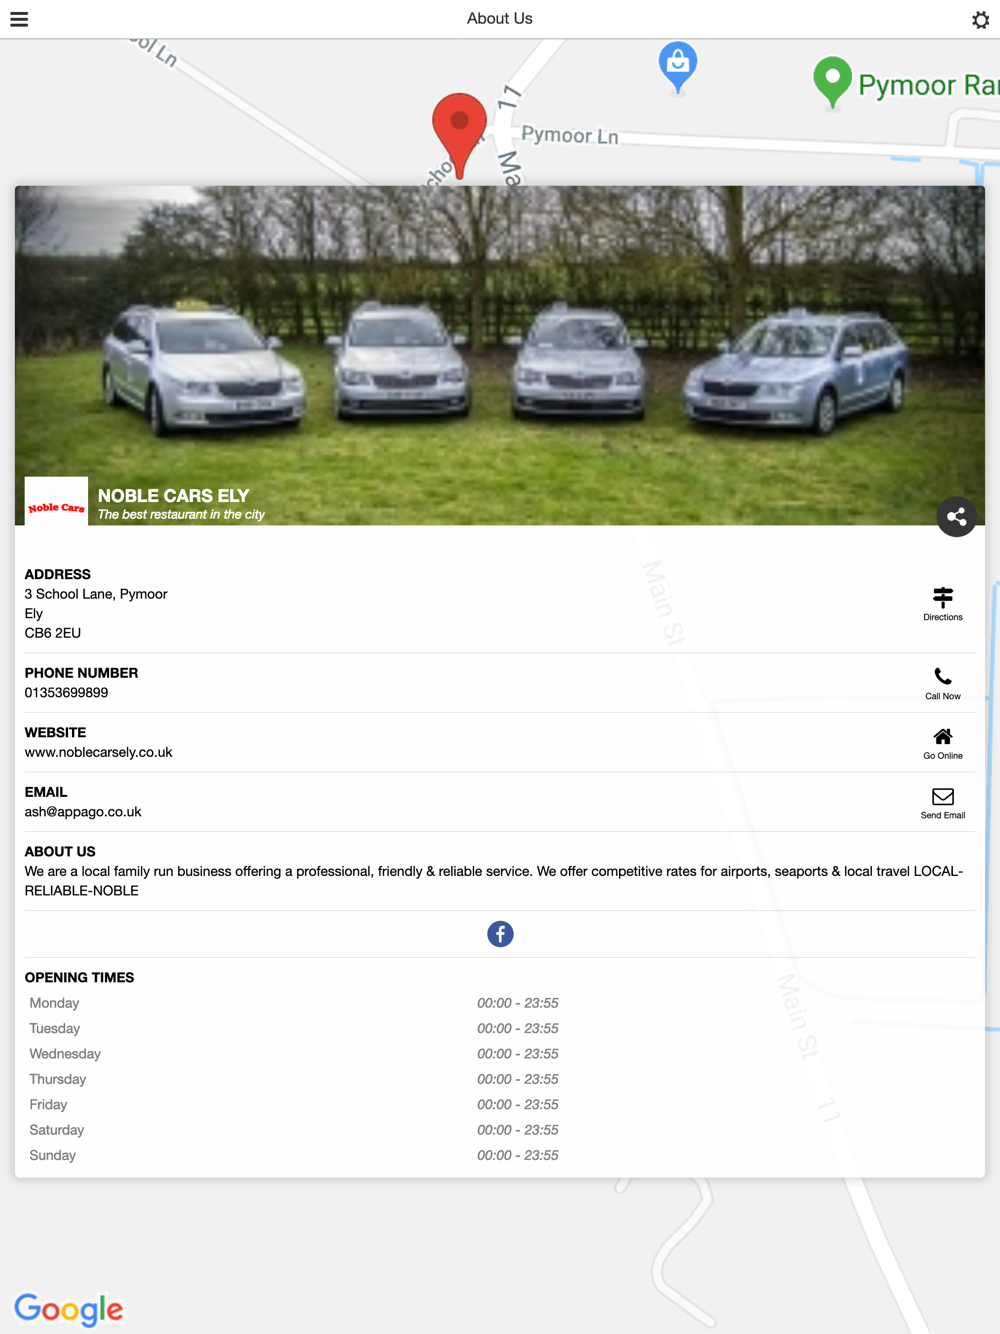This screenshot has width=1000, height=1334.
Task: Click the green Pymoor map marker
Action: click(832, 82)
